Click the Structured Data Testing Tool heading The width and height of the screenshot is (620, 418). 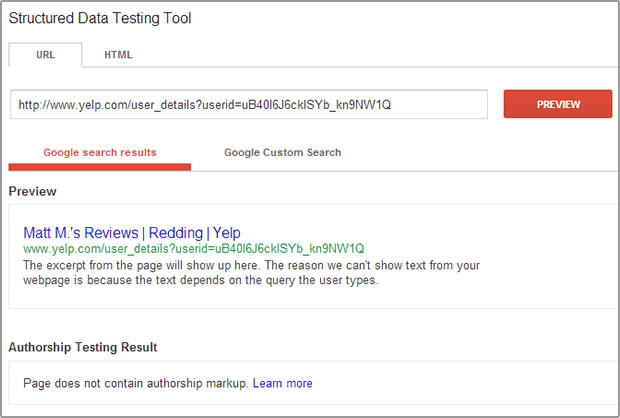pyautogui.click(x=100, y=18)
